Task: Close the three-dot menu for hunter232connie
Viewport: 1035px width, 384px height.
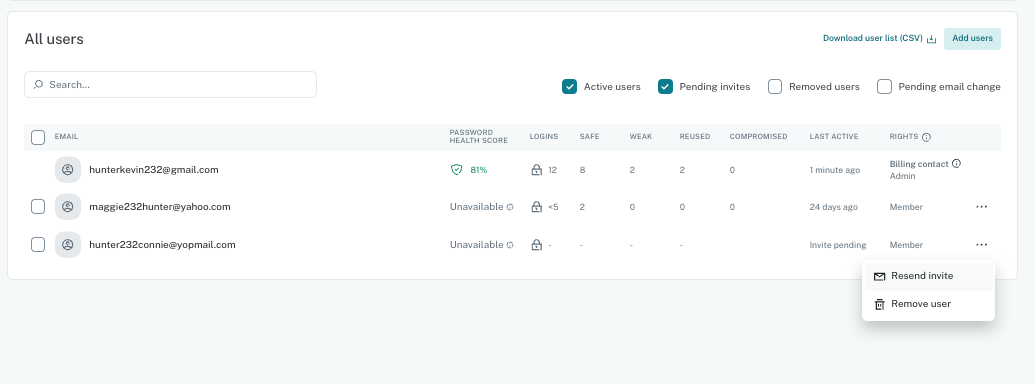Action: pyautogui.click(x=982, y=244)
